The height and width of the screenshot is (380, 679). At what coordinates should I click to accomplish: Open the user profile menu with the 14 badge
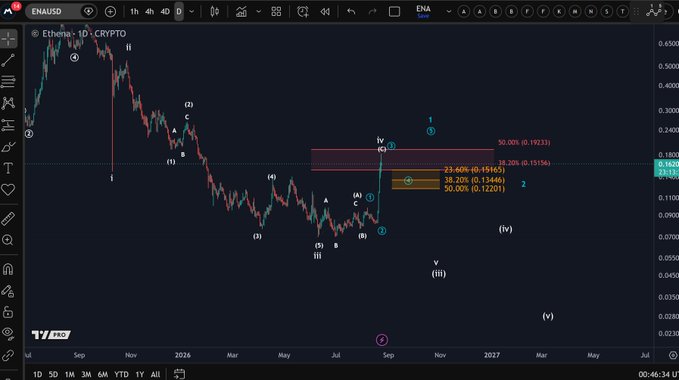tap(10, 10)
